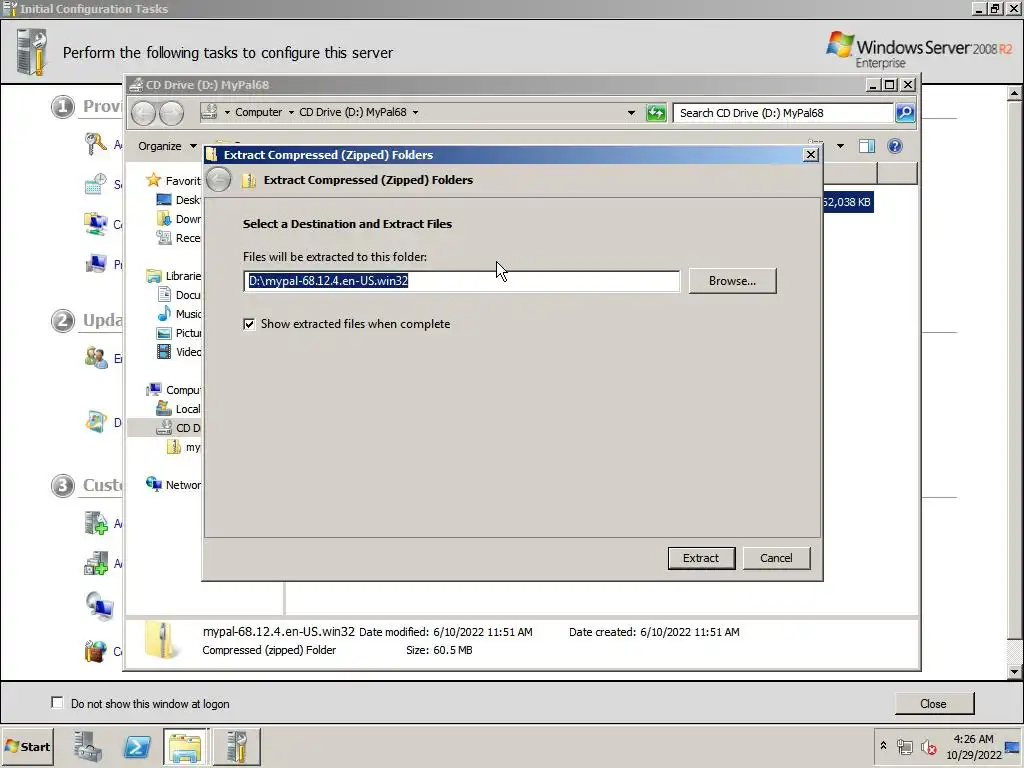
Task: Click Close in Initial Configuration Tasks window
Action: [x=933, y=704]
